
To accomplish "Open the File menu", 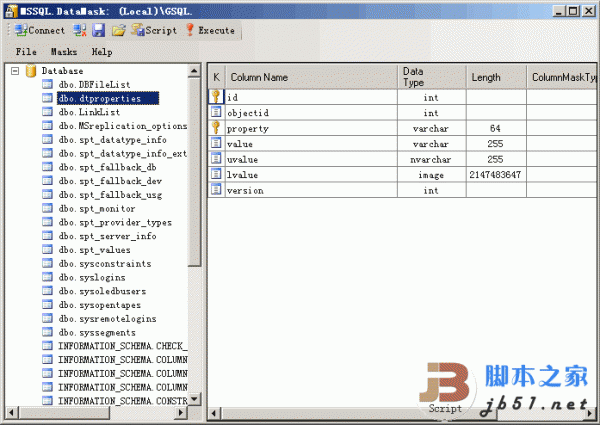I will (26, 52).
